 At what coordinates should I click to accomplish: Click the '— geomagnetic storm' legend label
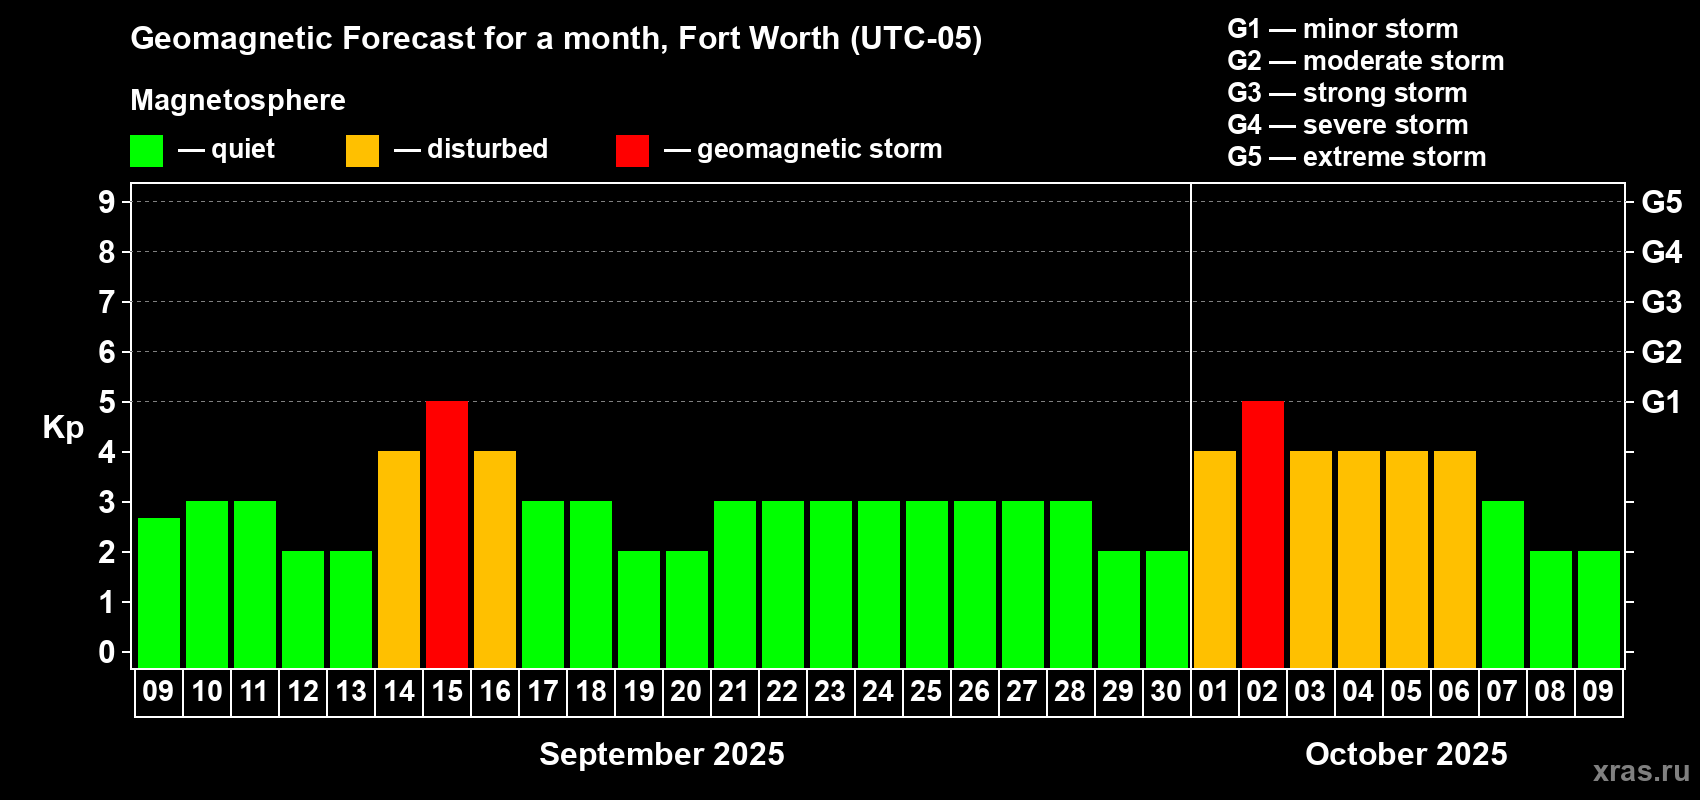tap(803, 150)
